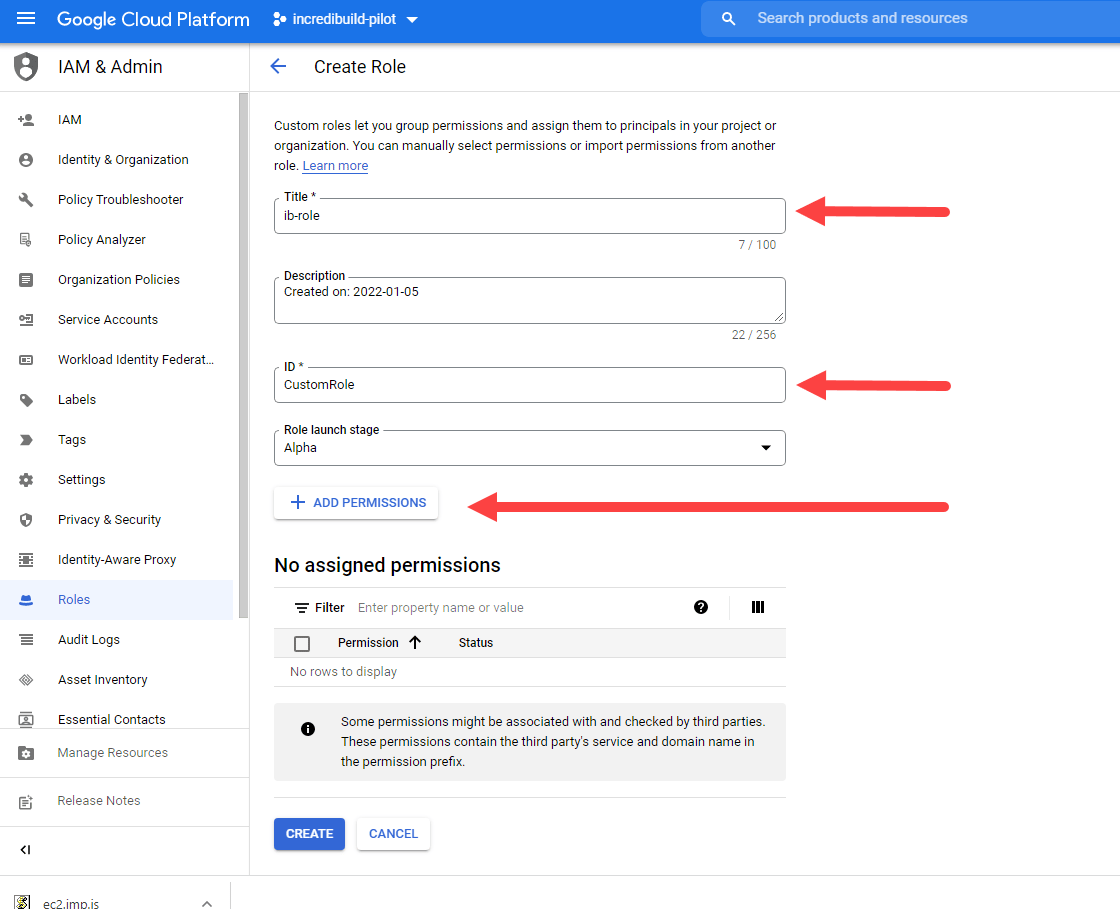Click the Identity-Aware Proxy icon
1120x909 pixels.
pyautogui.click(x=26, y=560)
